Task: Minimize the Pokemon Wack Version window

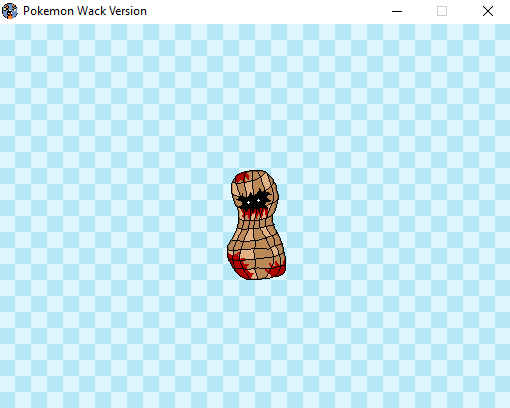Action: pyautogui.click(x=397, y=11)
